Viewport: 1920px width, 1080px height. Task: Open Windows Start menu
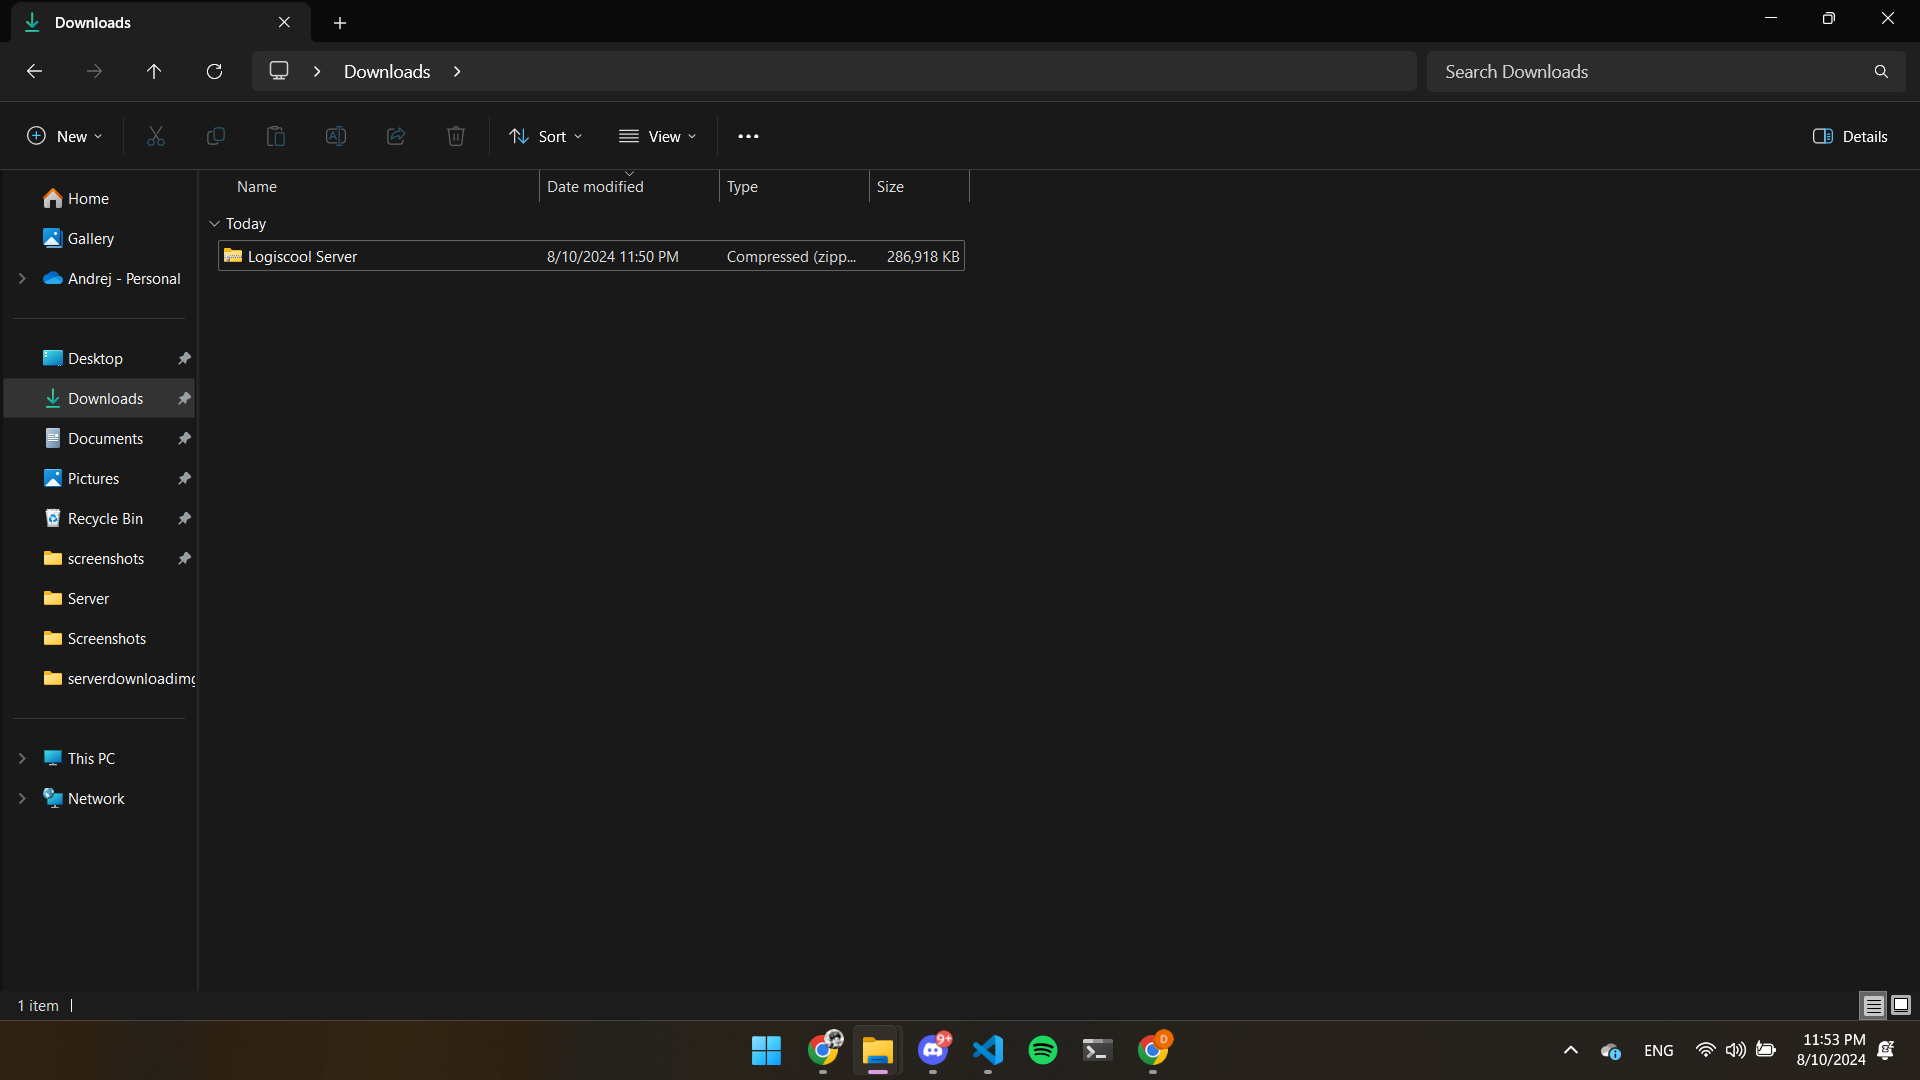coord(766,1050)
